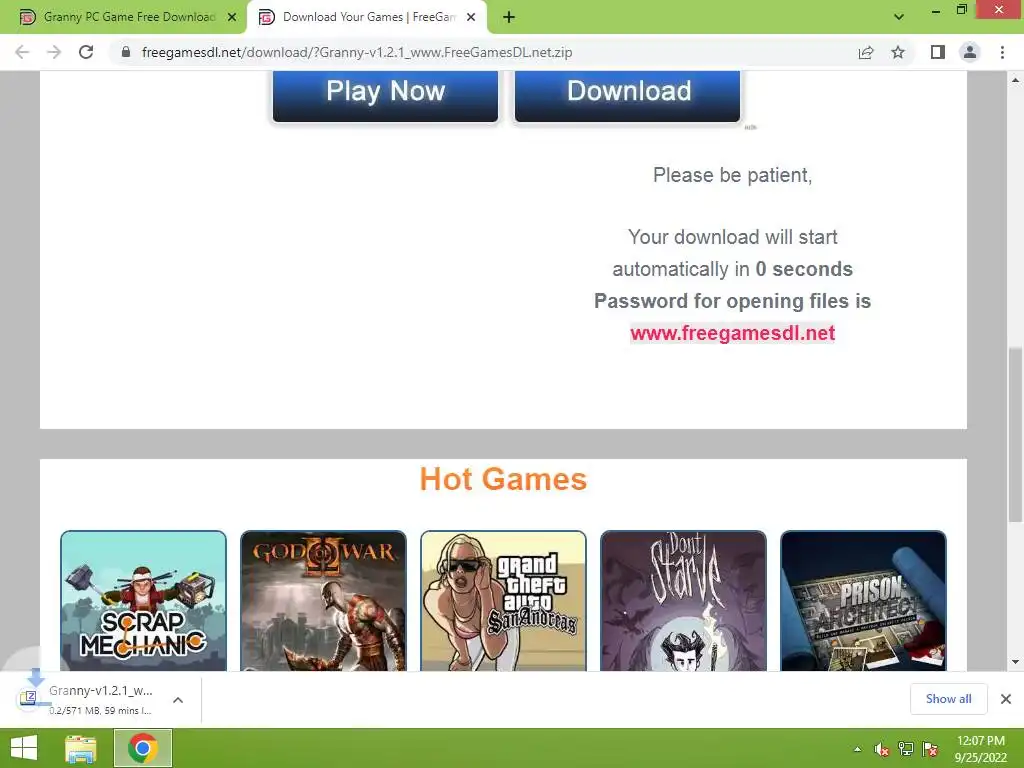Screen dimensions: 1024x768
Task: Click Show all downloads
Action: (948, 699)
